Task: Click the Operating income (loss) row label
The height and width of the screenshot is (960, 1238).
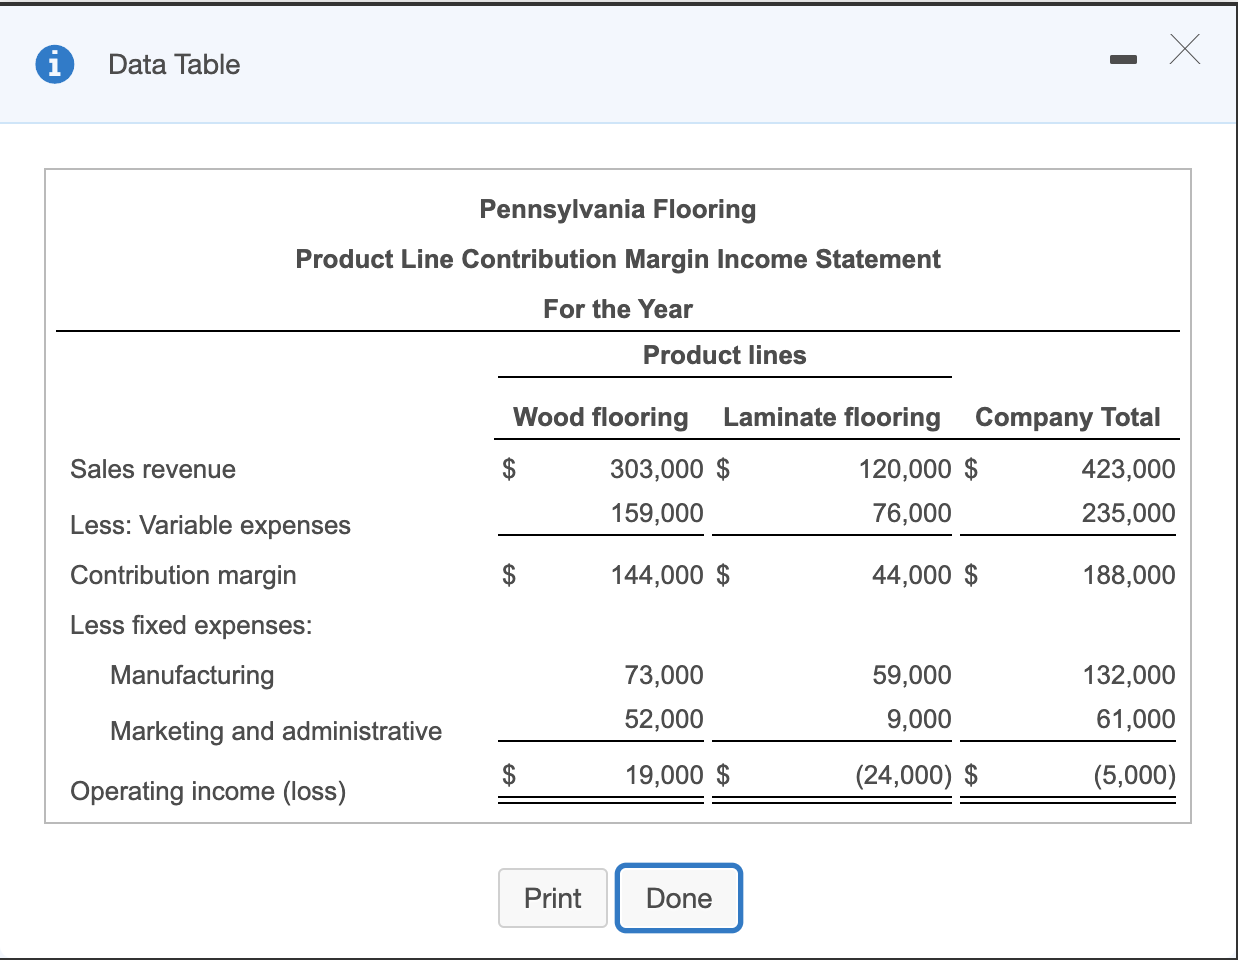Action: tap(208, 791)
